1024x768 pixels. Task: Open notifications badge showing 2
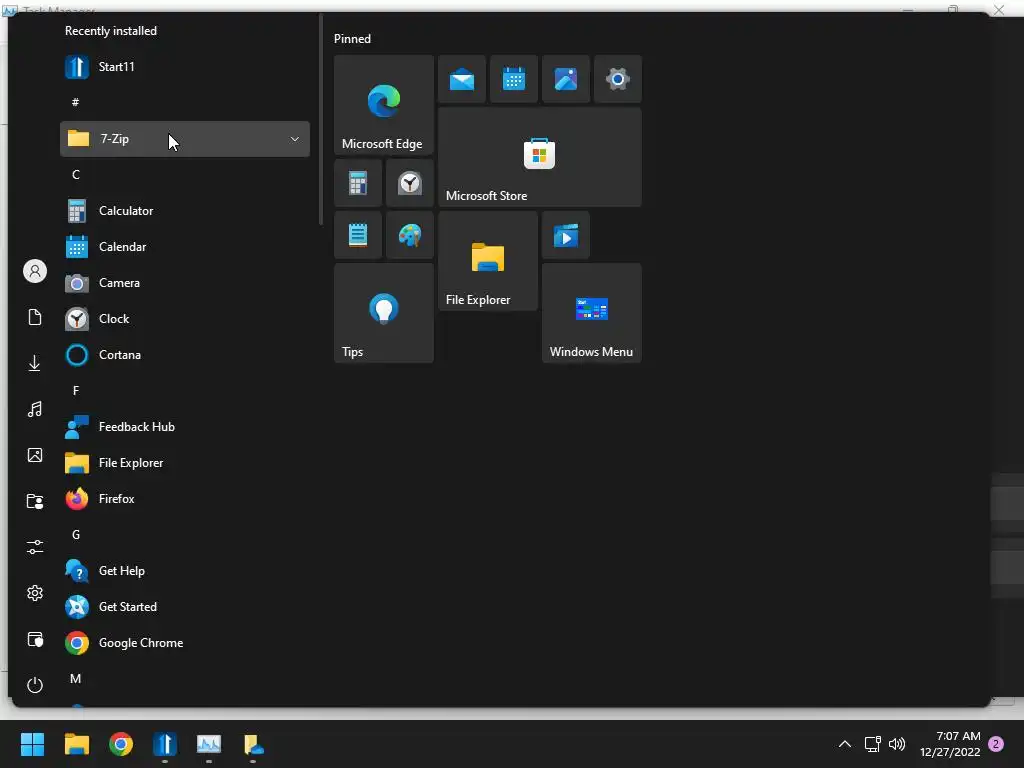996,744
